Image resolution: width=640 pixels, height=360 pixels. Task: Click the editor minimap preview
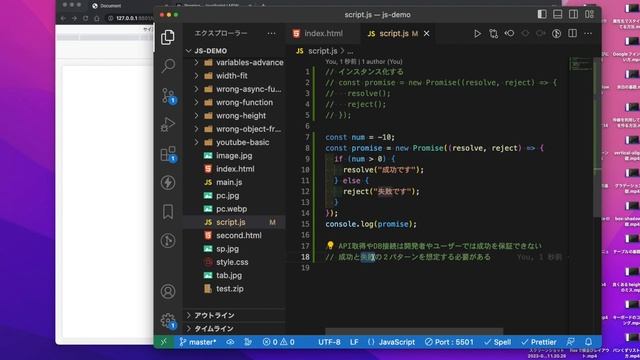click(x=581, y=64)
